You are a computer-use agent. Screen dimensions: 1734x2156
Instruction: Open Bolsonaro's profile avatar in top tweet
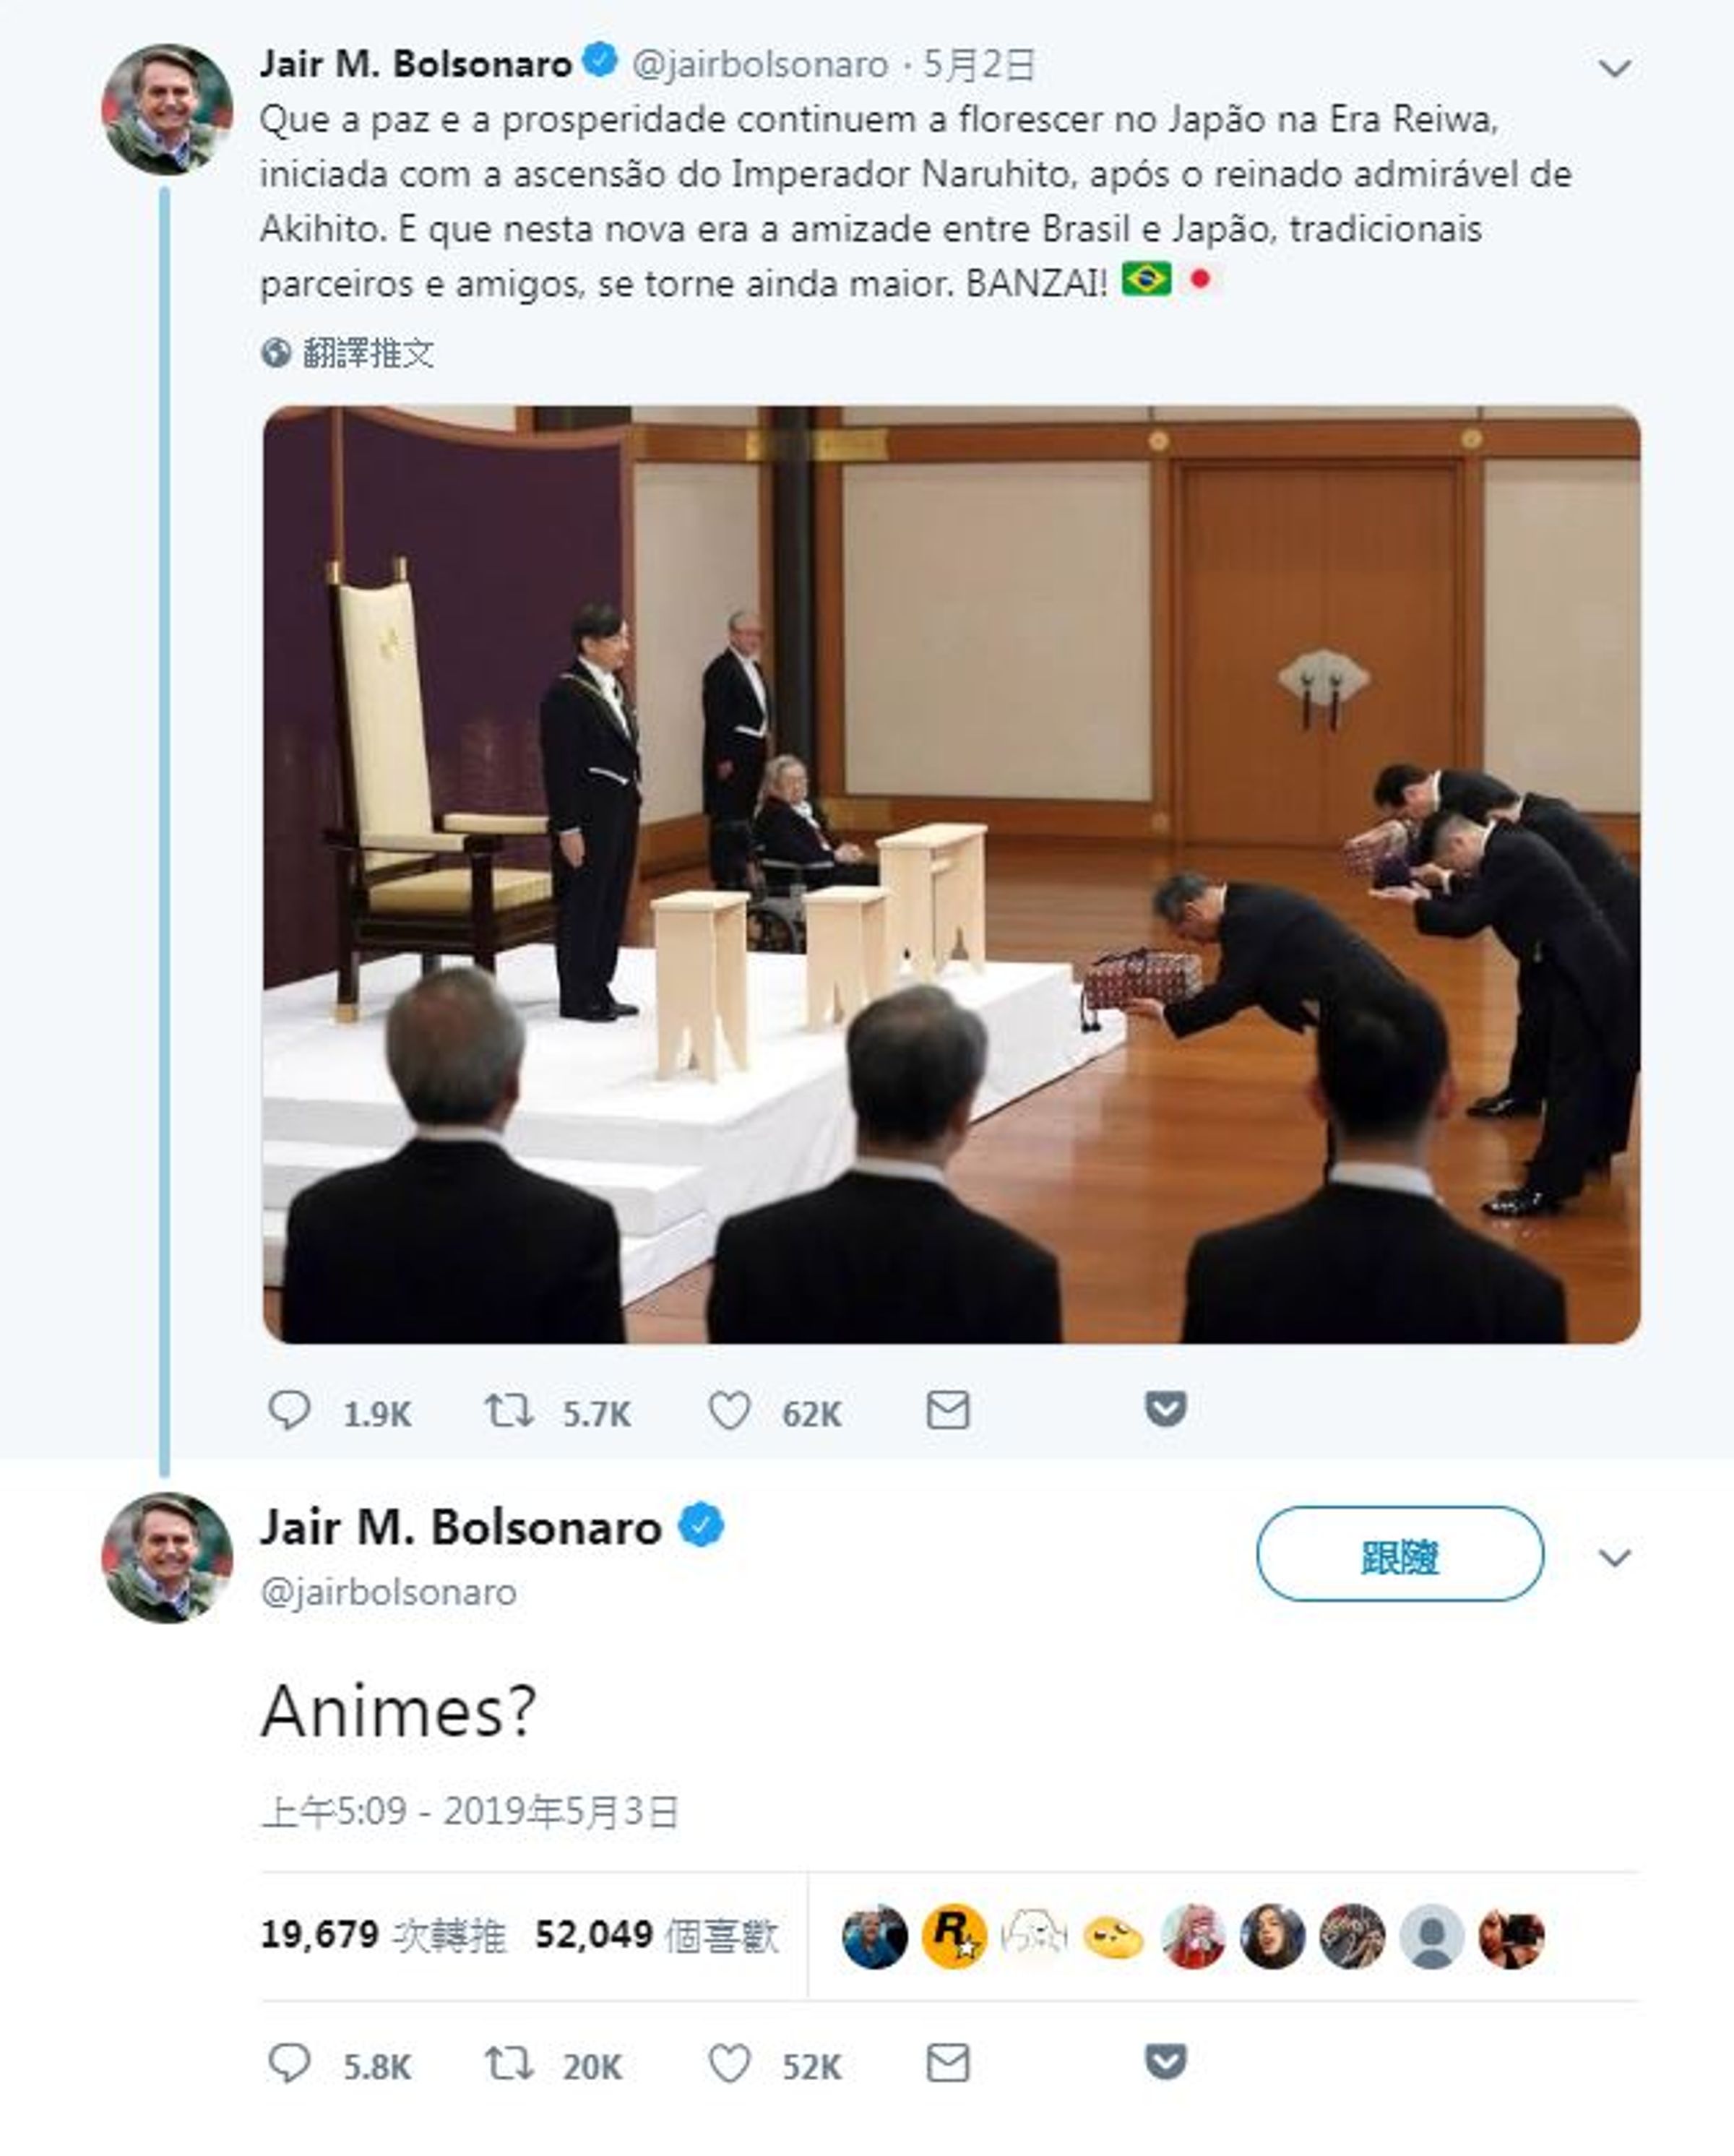(x=167, y=109)
